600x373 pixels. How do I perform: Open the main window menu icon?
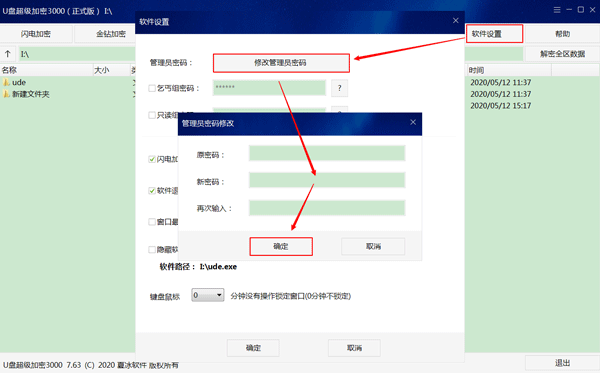coord(557,10)
